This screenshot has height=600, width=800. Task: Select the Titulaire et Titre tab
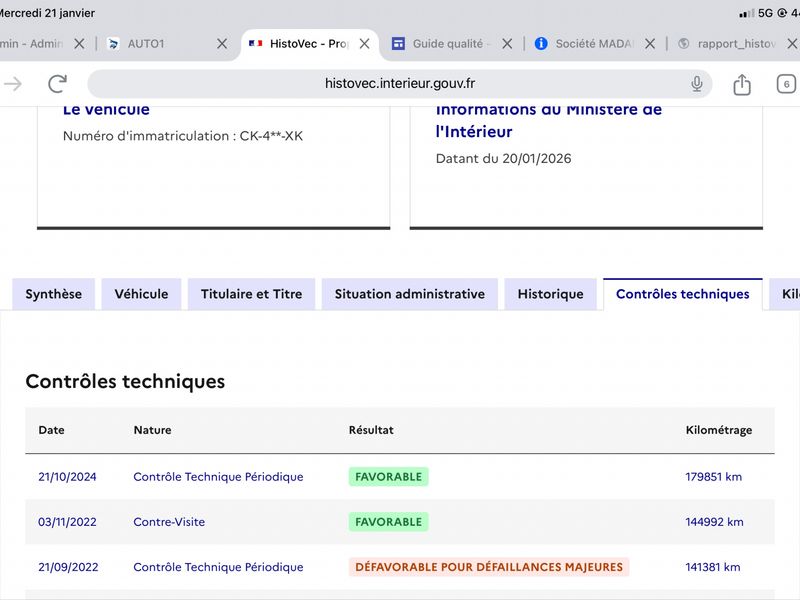[251, 294]
